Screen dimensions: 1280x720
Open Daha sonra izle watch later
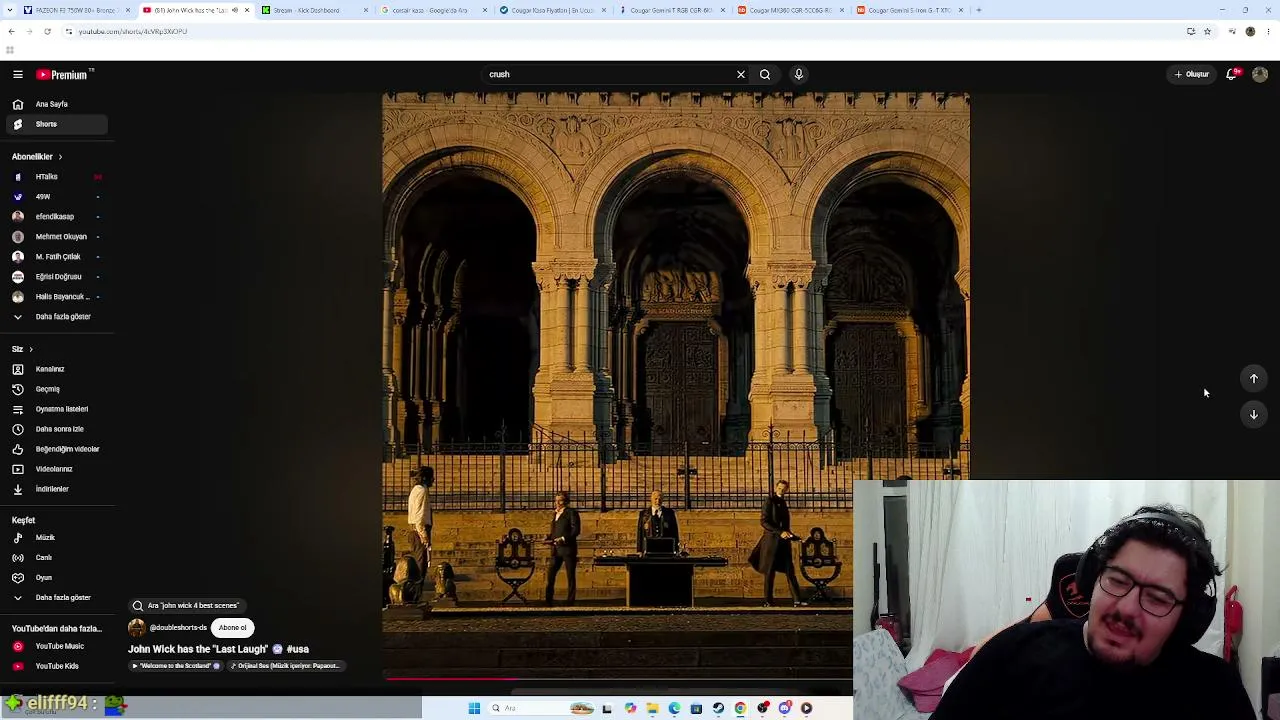click(56, 429)
